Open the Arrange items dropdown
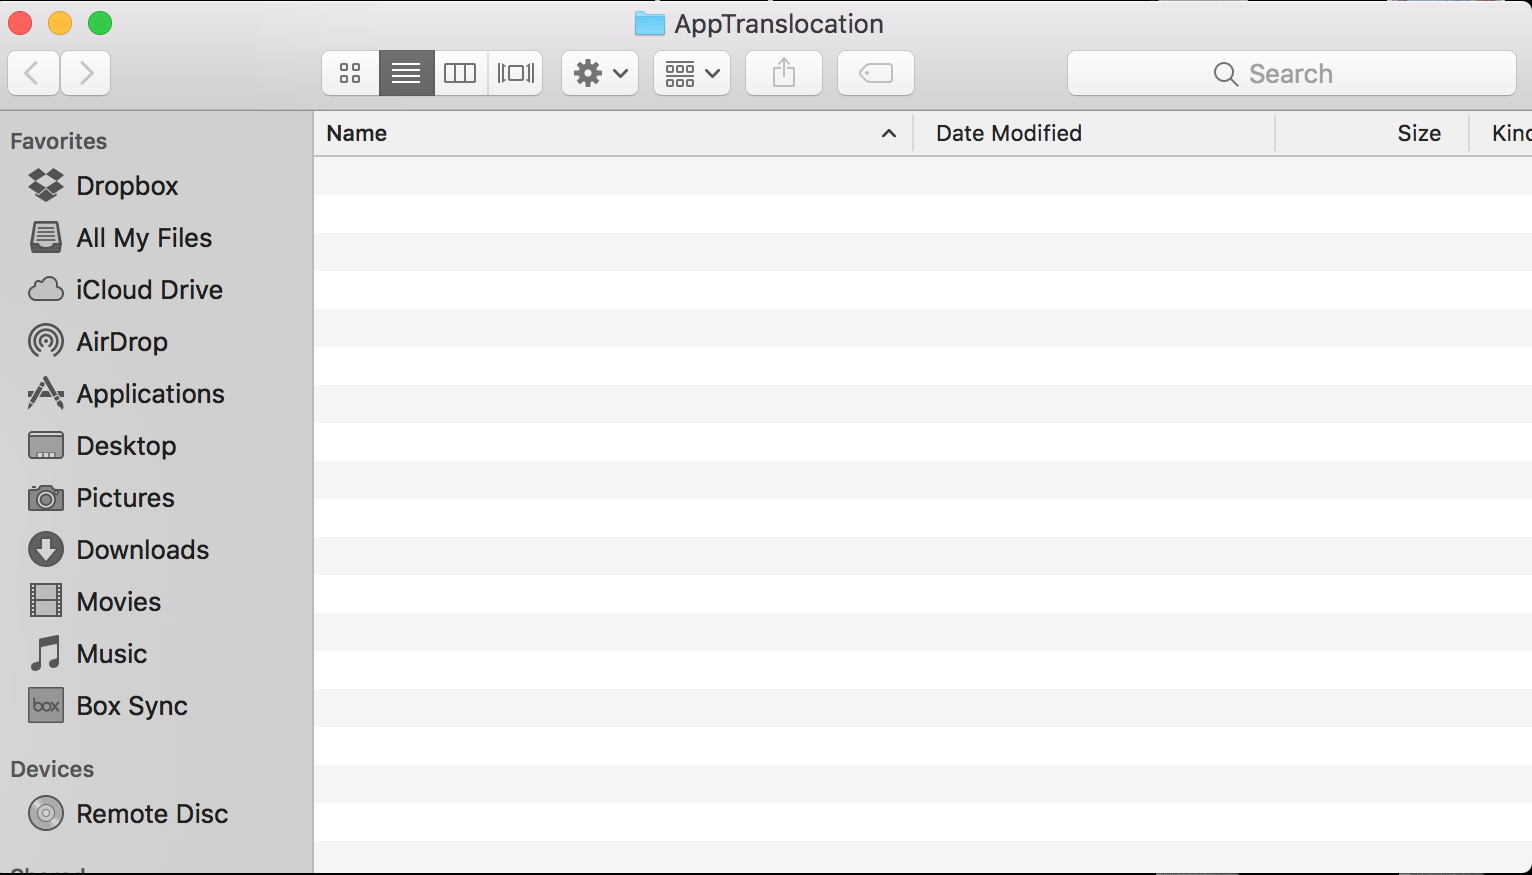 pyautogui.click(x=692, y=73)
